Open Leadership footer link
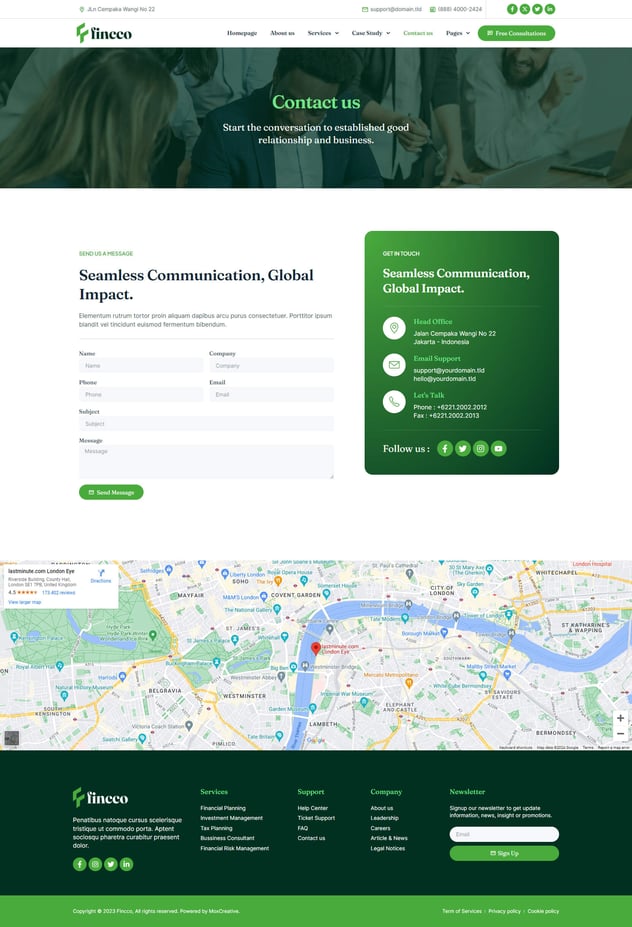The width and height of the screenshot is (632, 927). pos(385,818)
